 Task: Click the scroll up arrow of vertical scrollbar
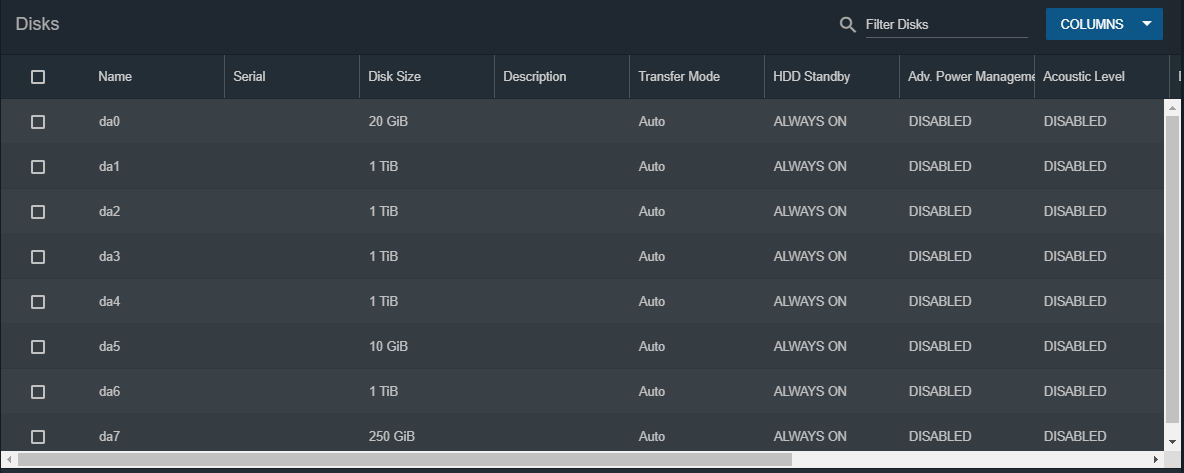coord(1172,109)
